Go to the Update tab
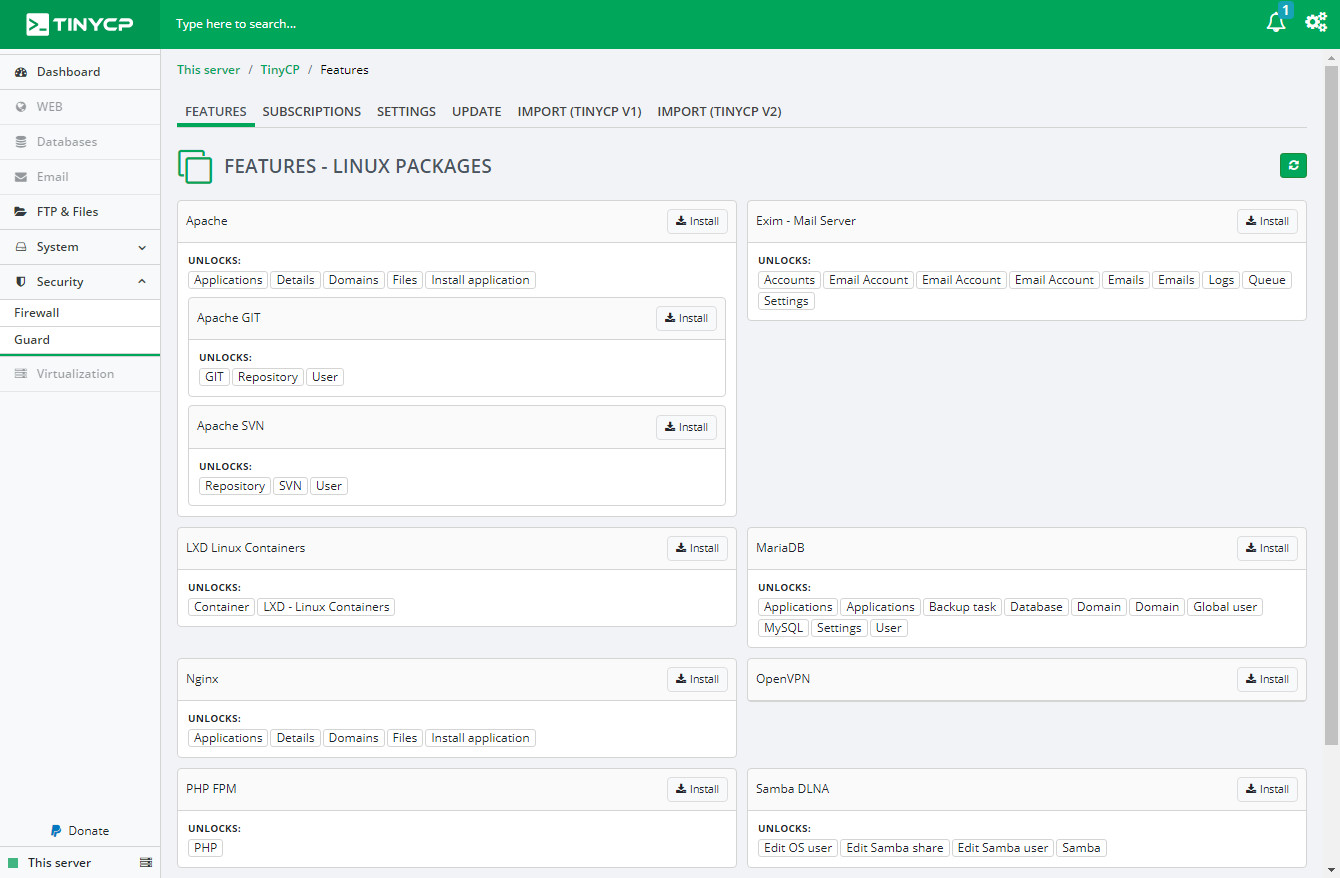This screenshot has width=1340, height=878. (477, 112)
